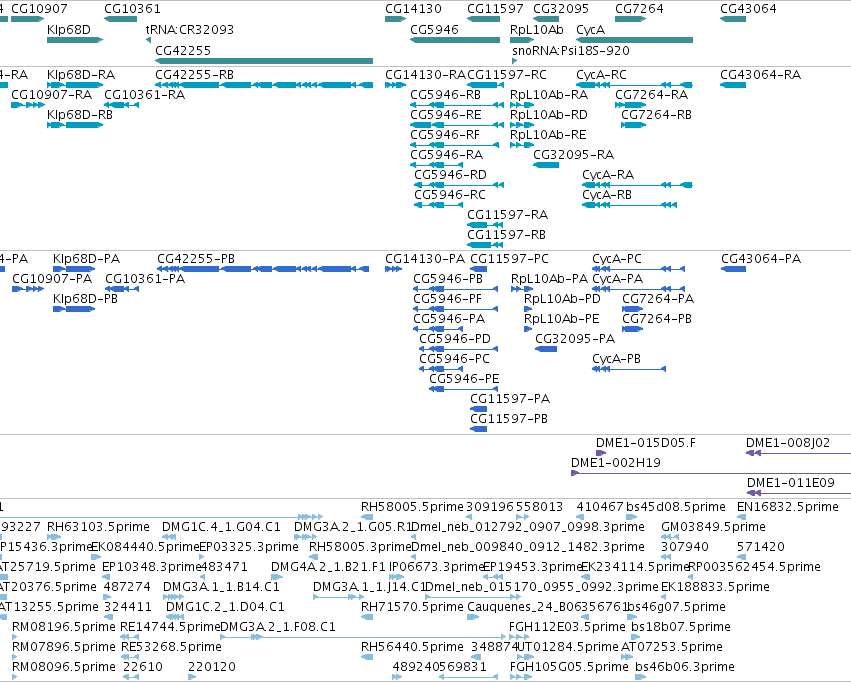Select protein label CycA-PB
The height and width of the screenshot is (682, 851).
click(x=616, y=359)
